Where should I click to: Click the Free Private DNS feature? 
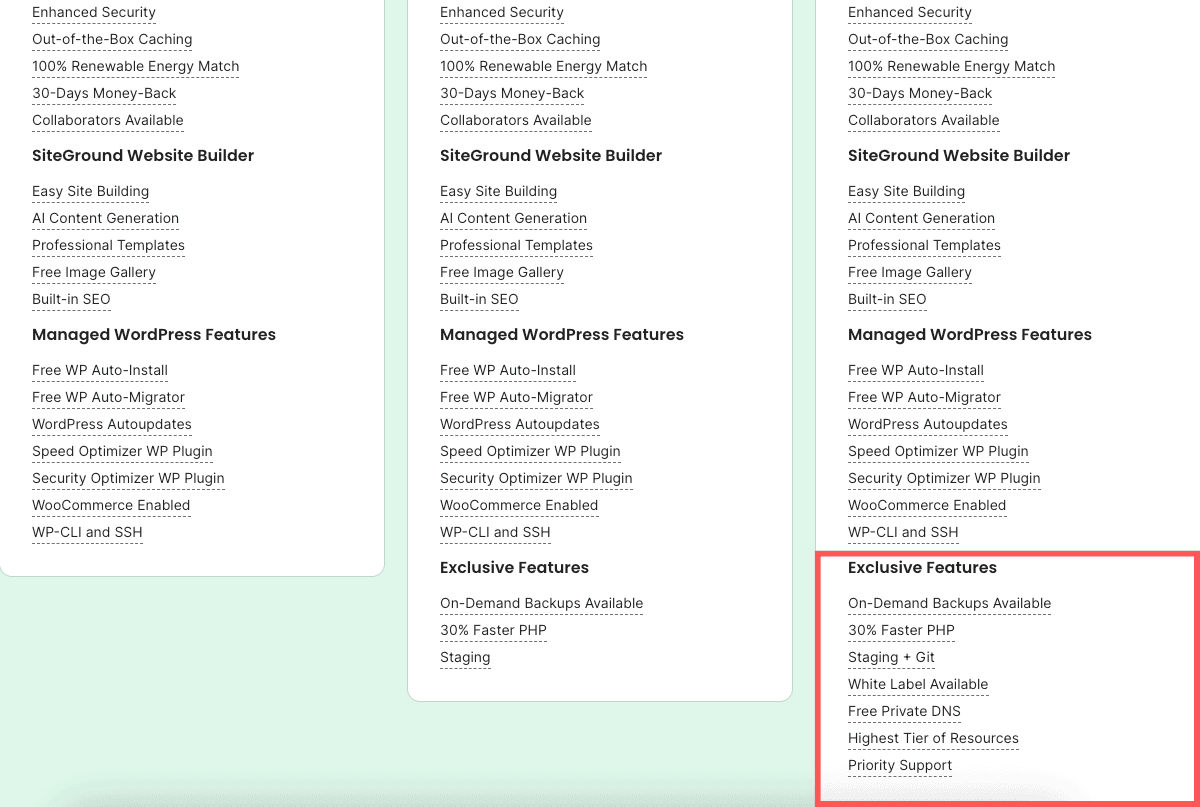[904, 712]
